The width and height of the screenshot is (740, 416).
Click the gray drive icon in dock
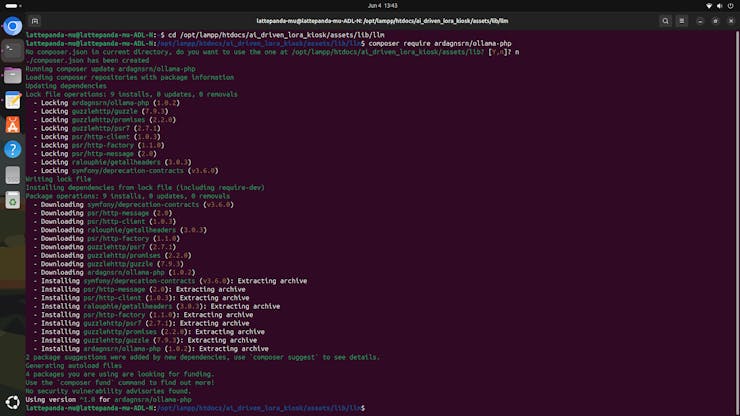[12, 174]
